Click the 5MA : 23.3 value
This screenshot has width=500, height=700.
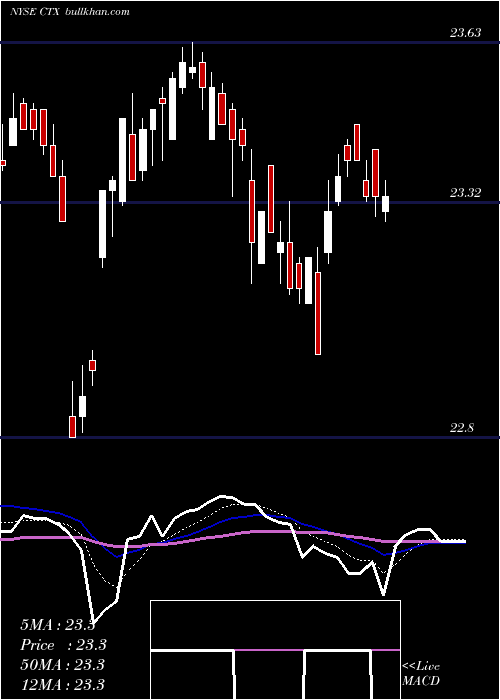(58, 625)
